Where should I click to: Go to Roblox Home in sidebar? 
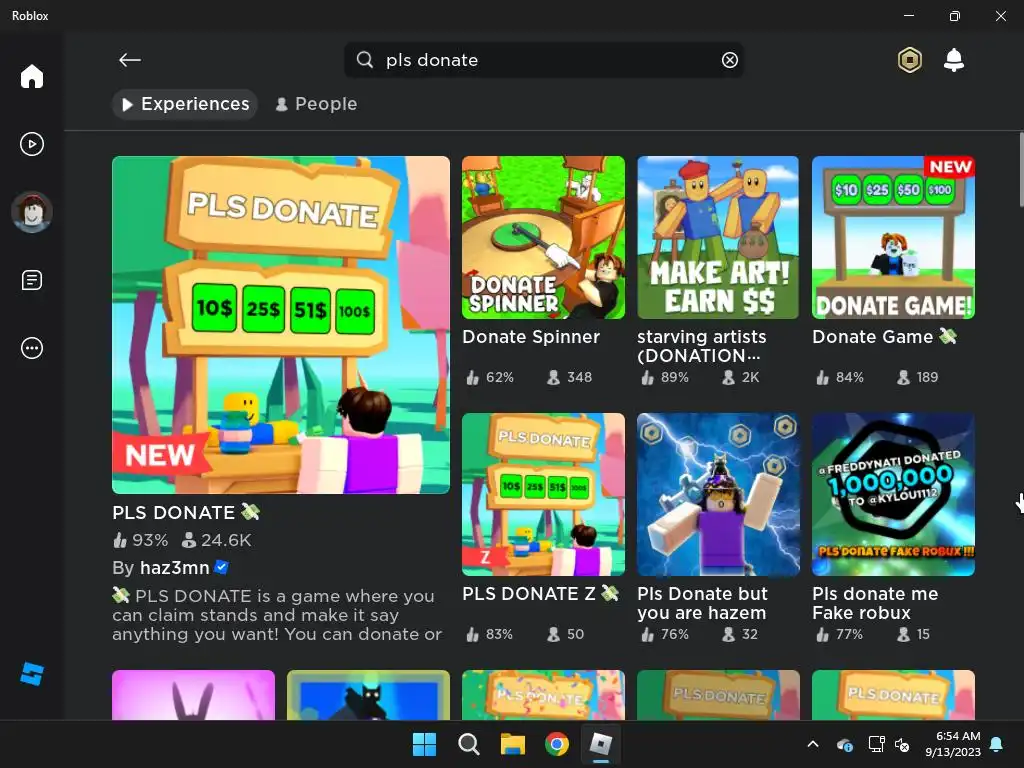tap(31, 76)
